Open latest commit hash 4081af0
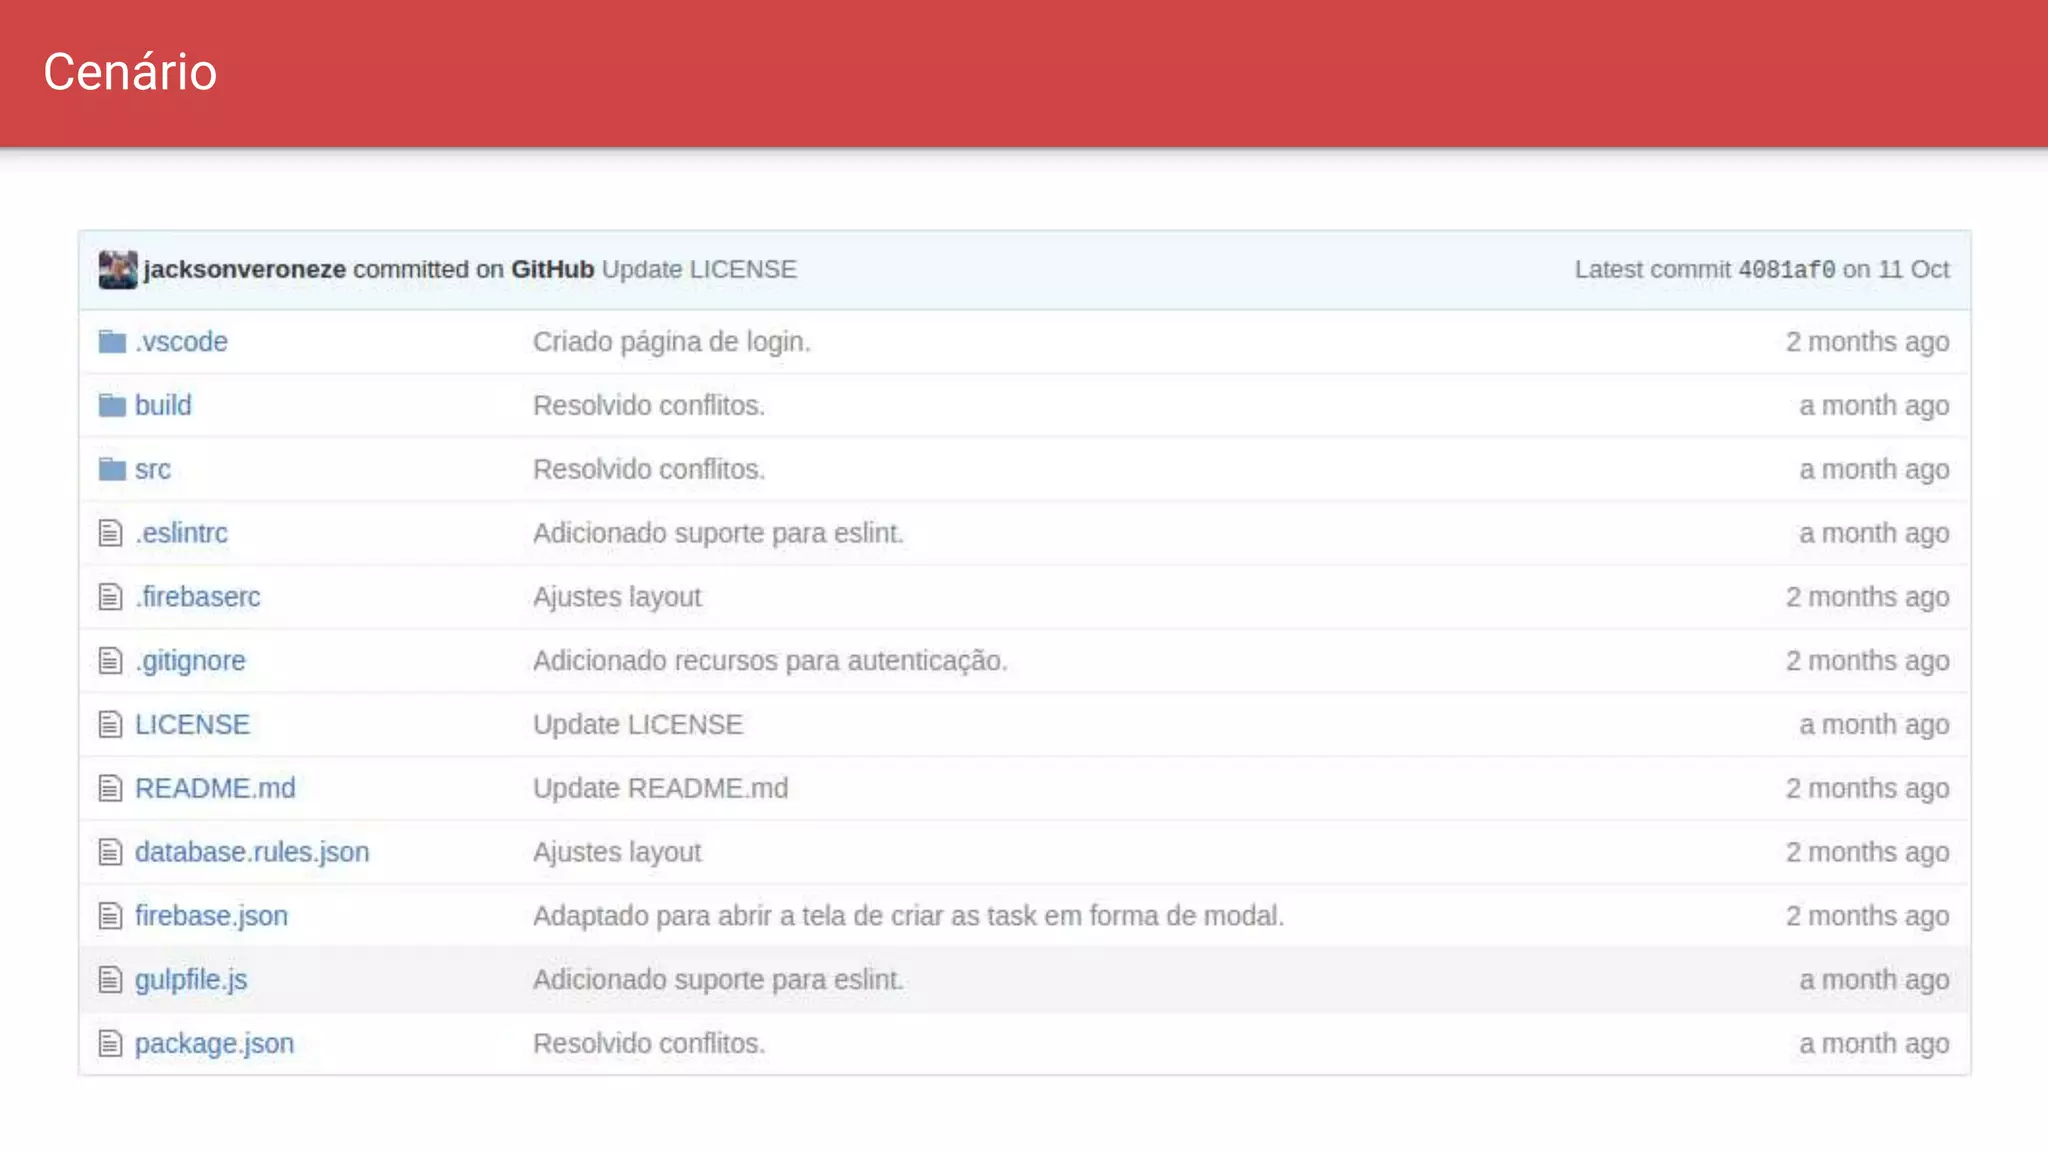This screenshot has height=1152, width=2048. point(1786,270)
